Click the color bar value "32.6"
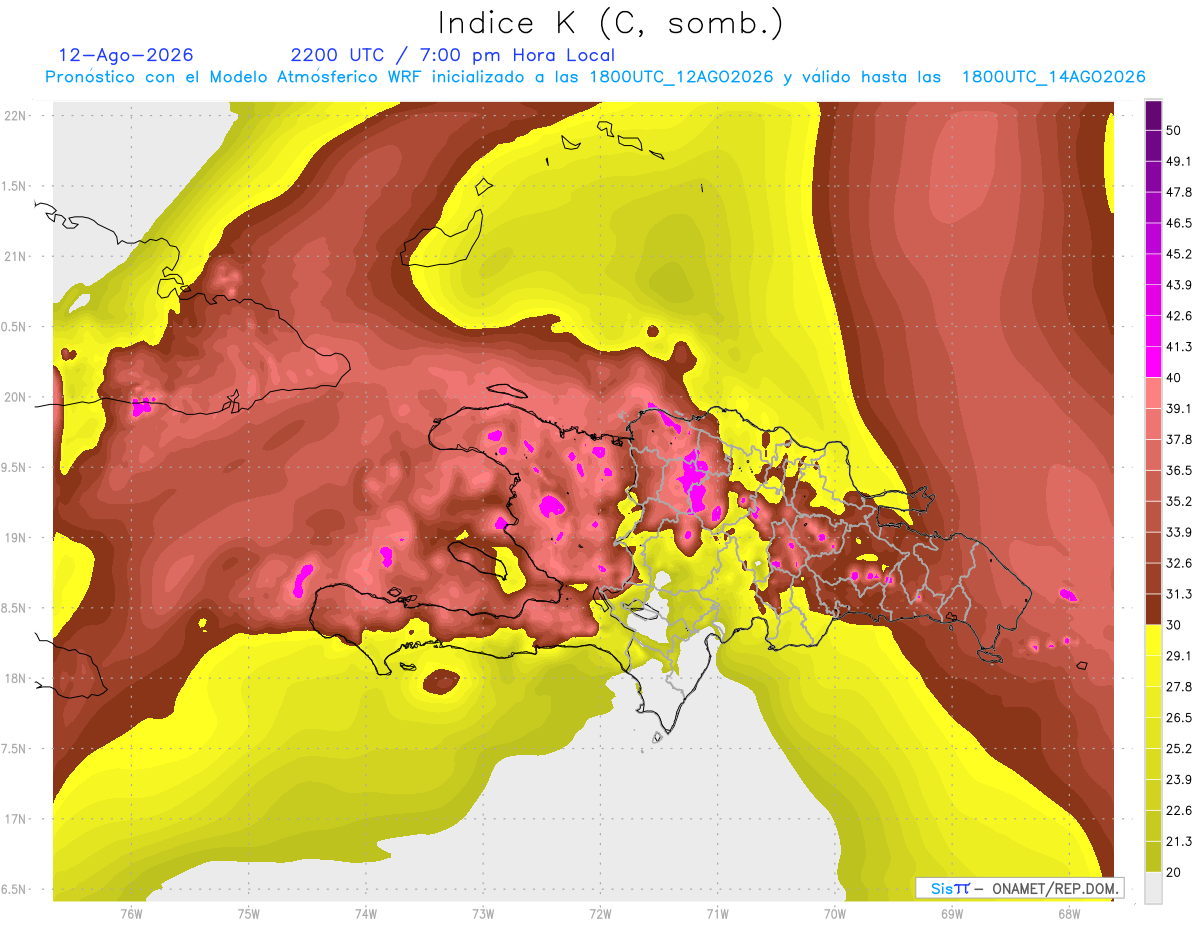 1179,563
